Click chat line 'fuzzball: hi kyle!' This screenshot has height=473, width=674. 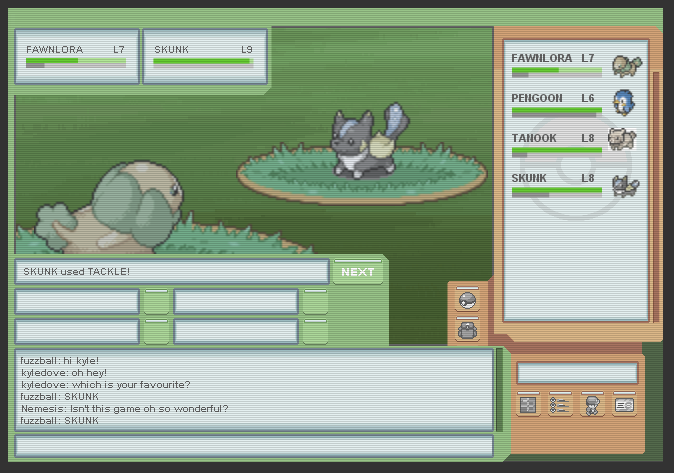point(60,360)
